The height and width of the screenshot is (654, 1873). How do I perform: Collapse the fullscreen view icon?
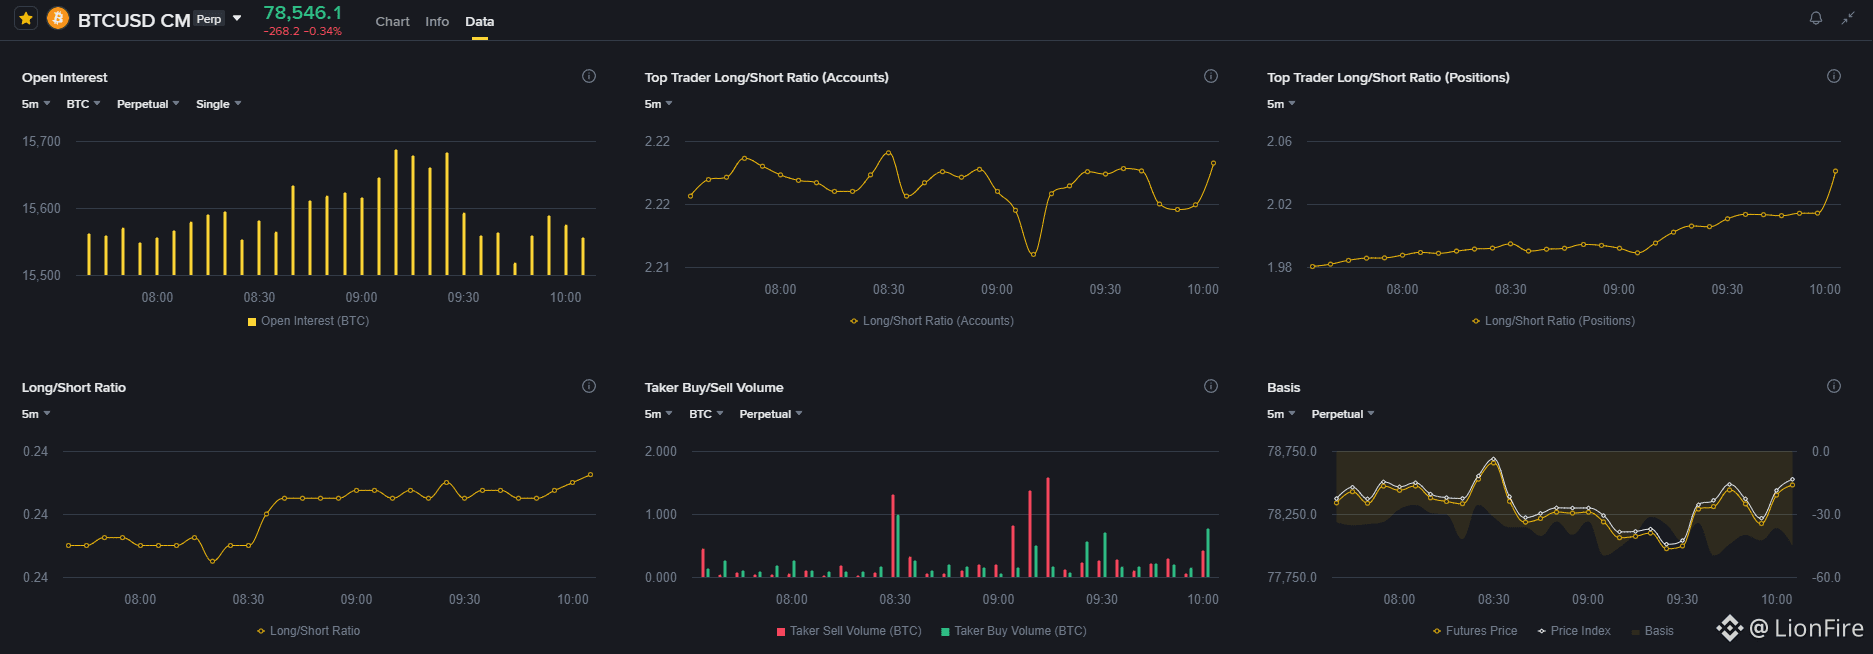[1848, 18]
